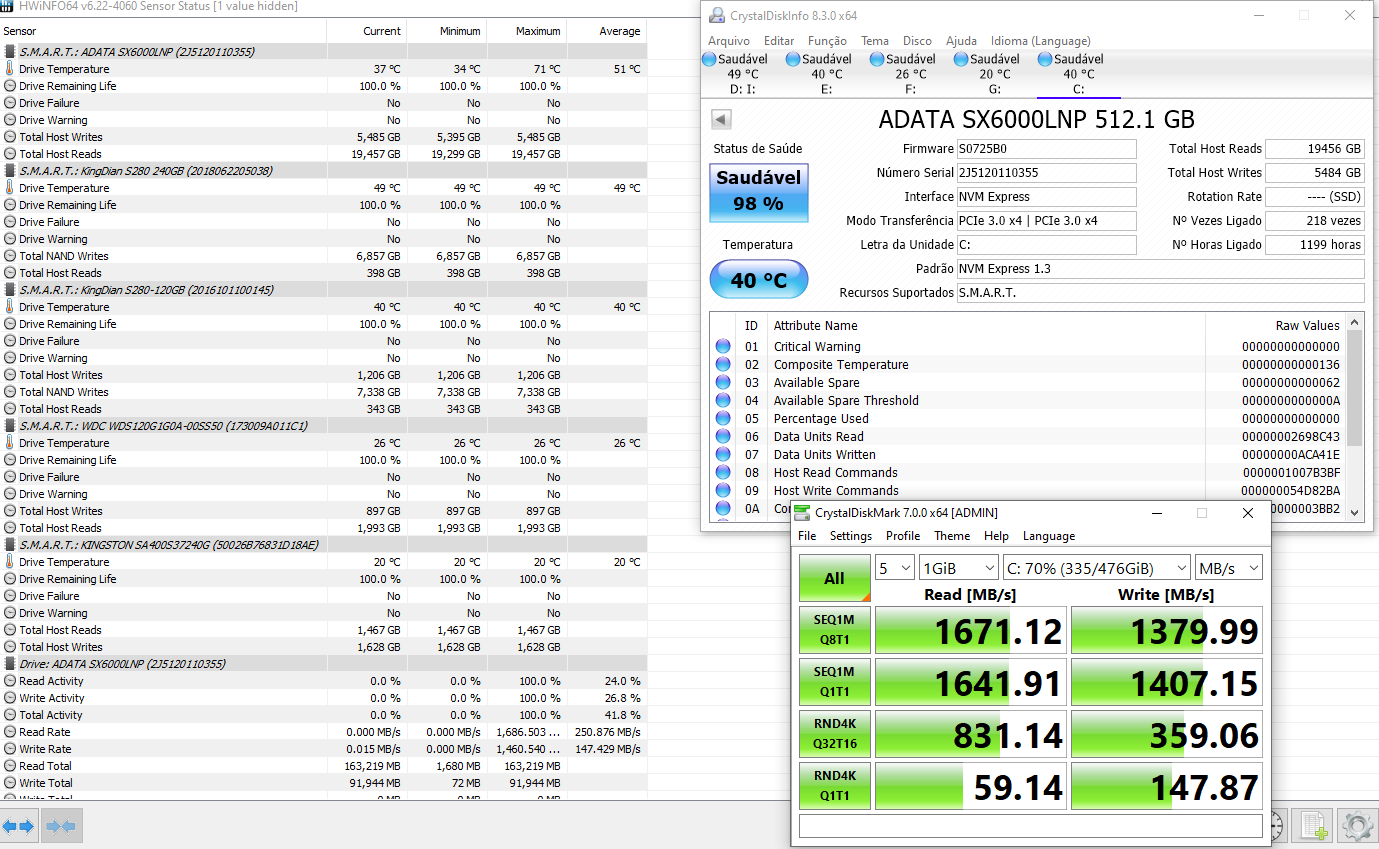Click thermometer icon of the 37 °C temperature row
Image resolution: width=1379 pixels, height=849 pixels.
[x=10, y=69]
